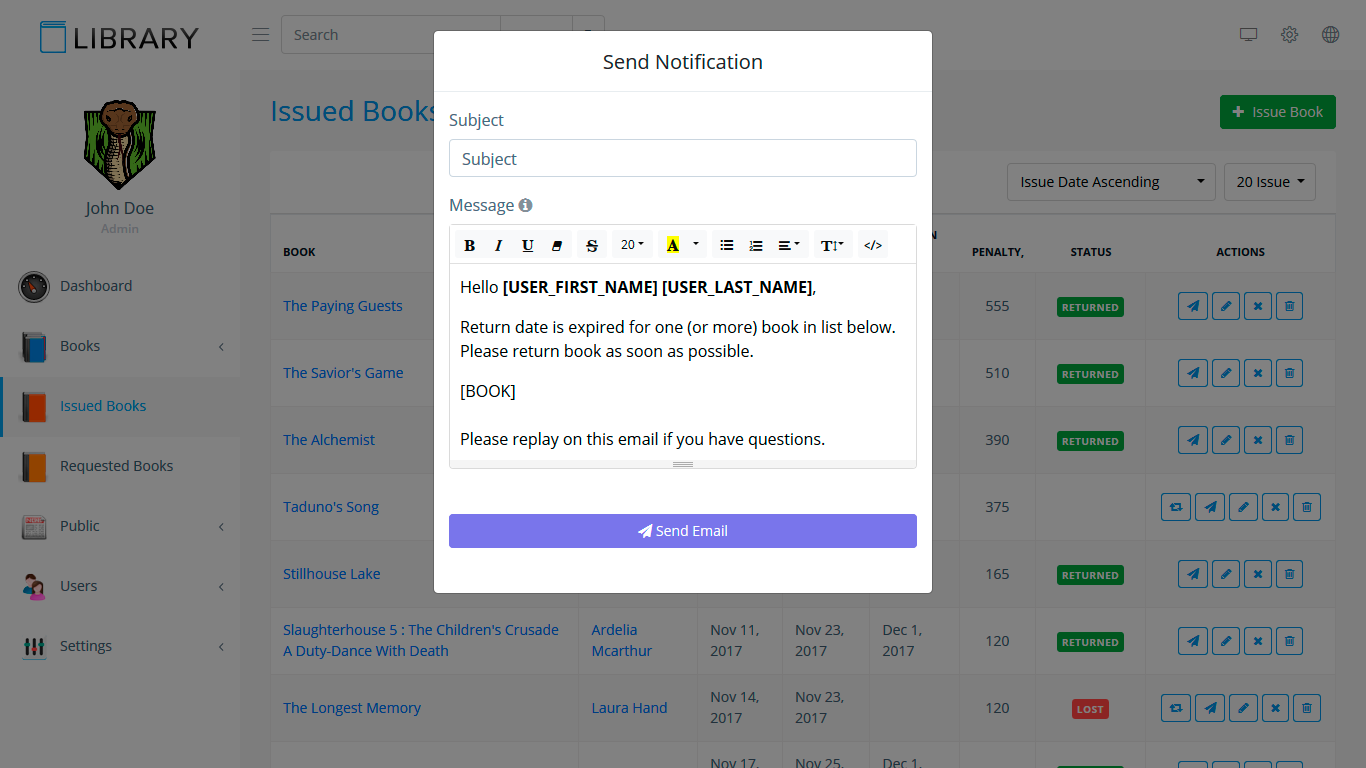Click the hamburger menu icon
1366x768 pixels.
coord(261,35)
